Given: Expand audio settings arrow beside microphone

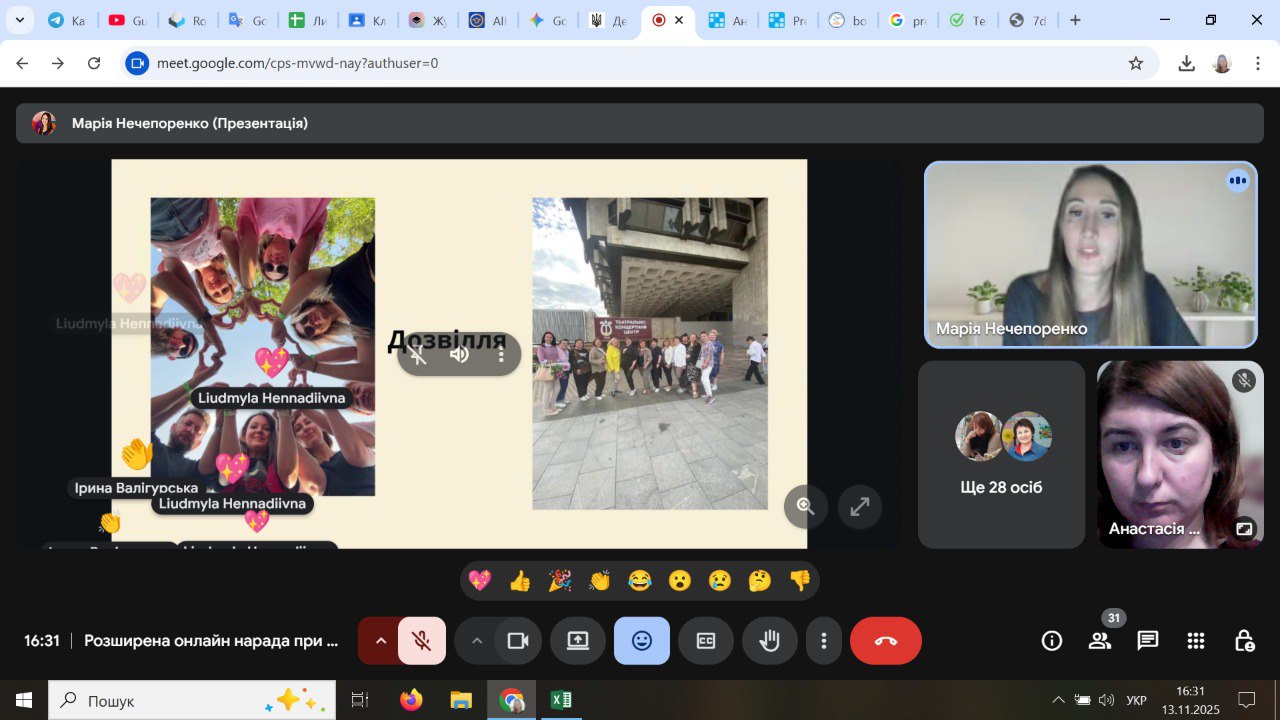Looking at the screenshot, I should (x=380, y=641).
